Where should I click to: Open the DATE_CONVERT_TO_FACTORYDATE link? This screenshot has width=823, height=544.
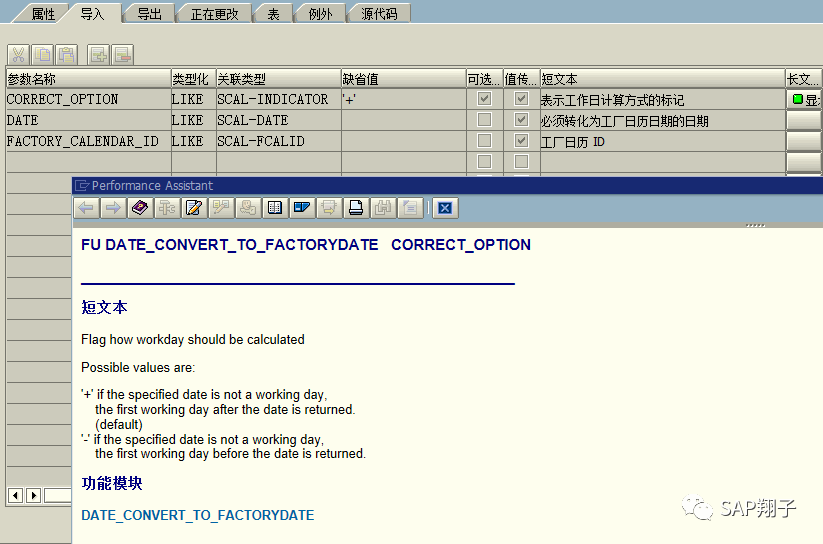[197, 515]
